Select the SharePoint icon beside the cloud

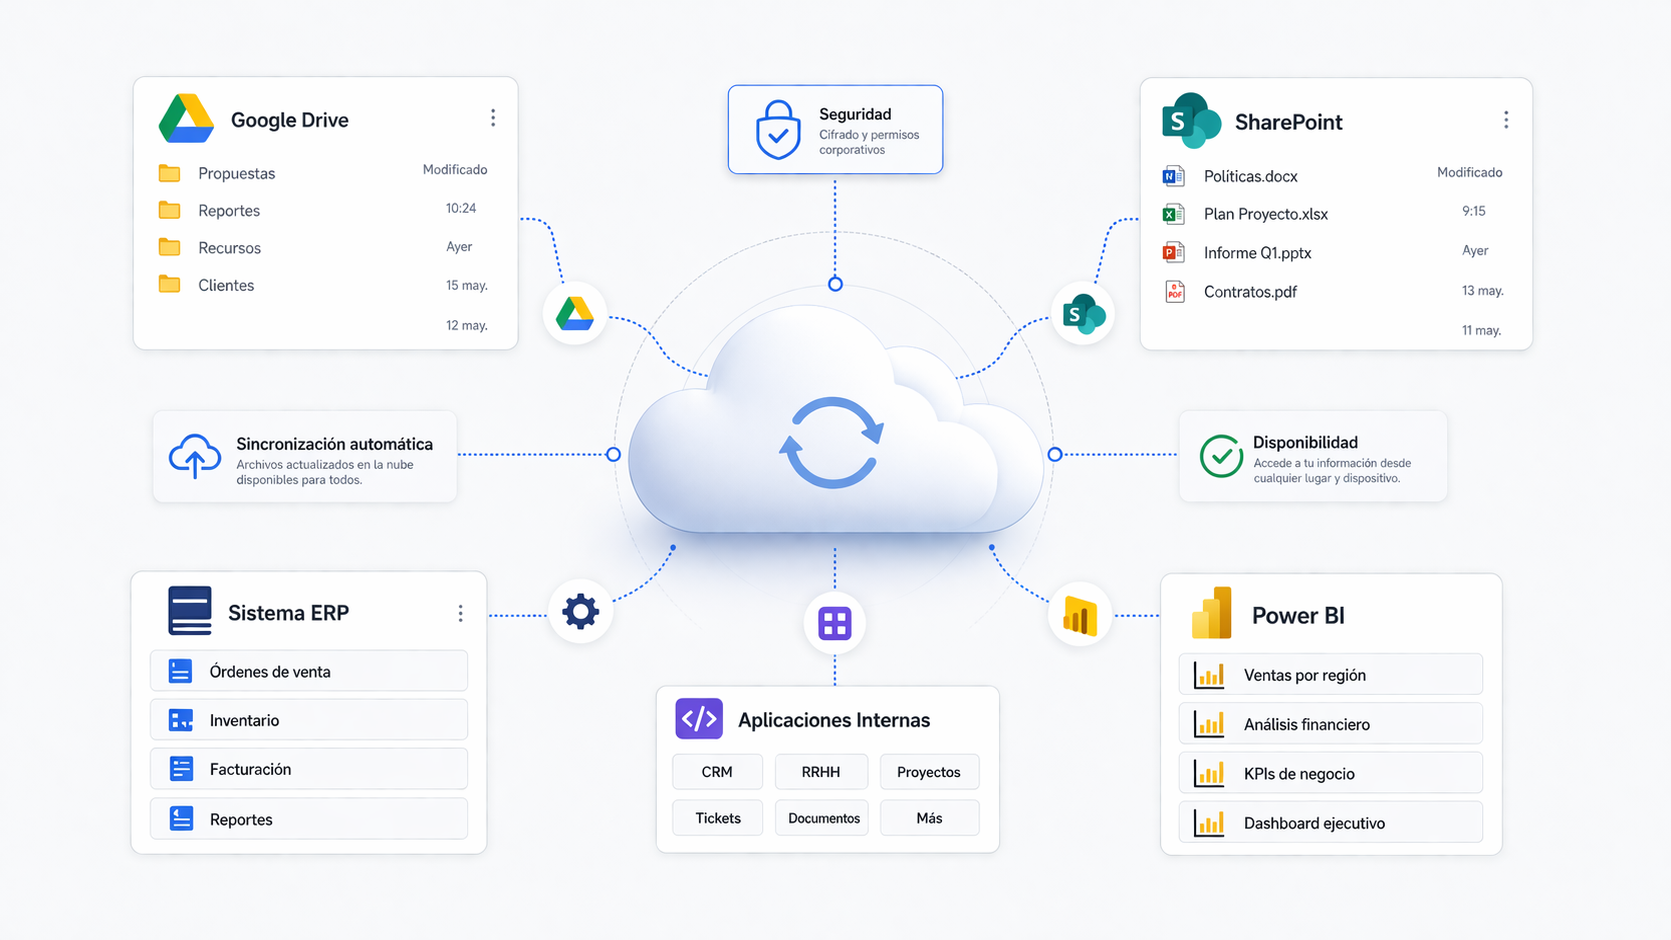click(1083, 313)
